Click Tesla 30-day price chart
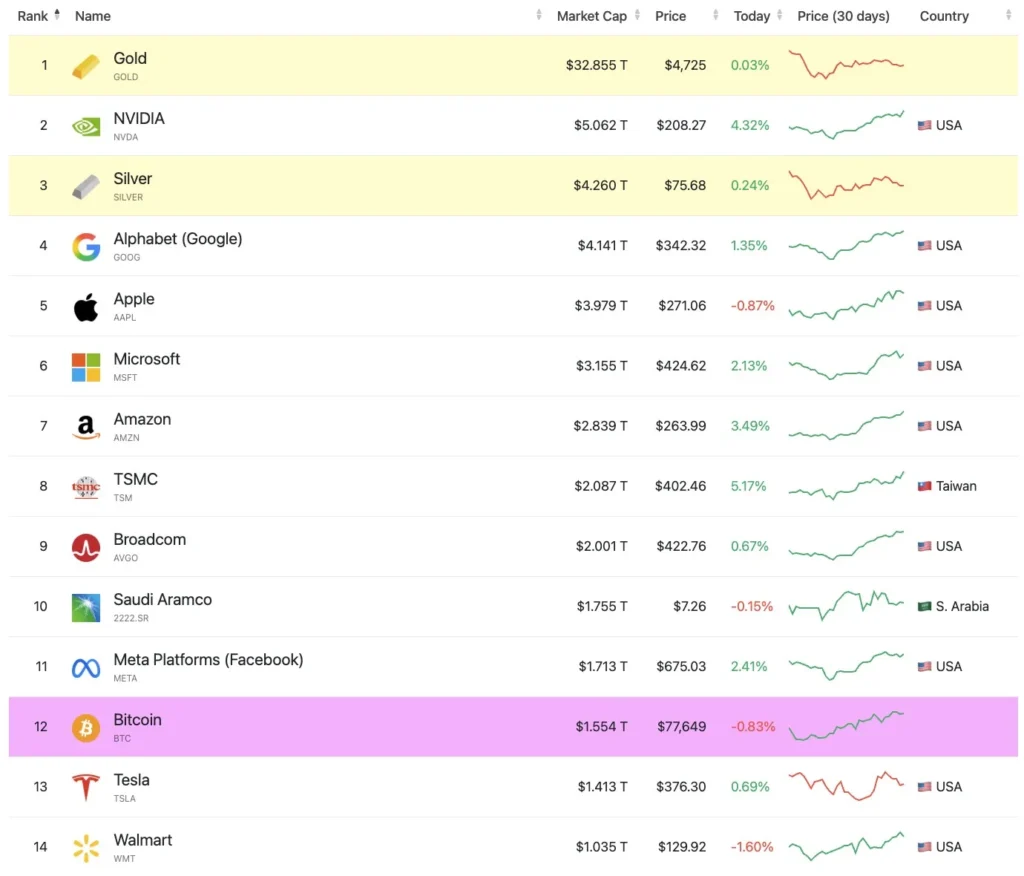Screen dimensions: 1024x876 pos(846,786)
